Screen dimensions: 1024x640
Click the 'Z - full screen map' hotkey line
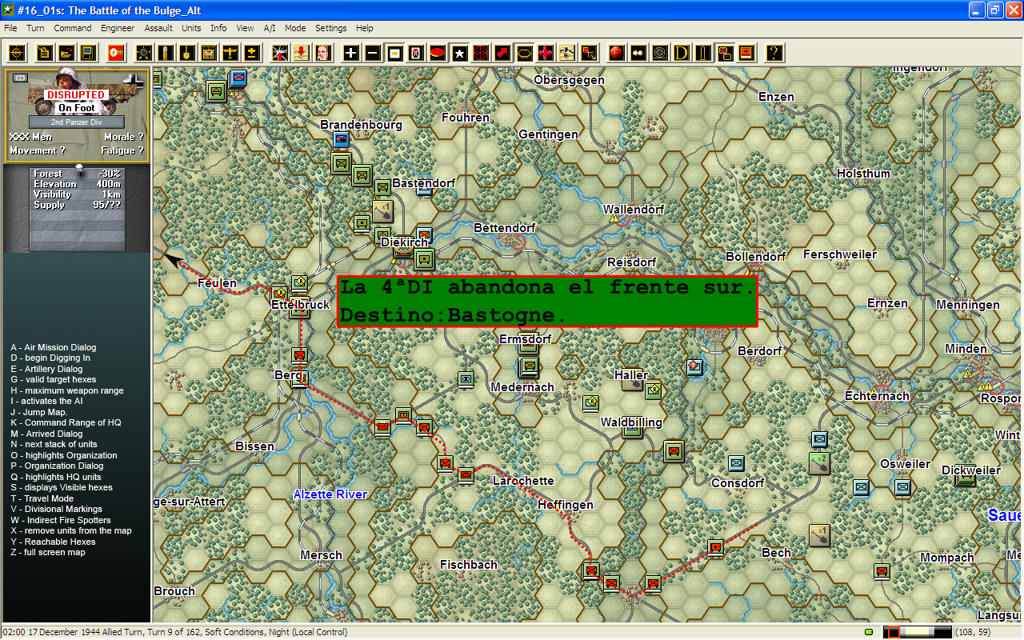(48, 552)
